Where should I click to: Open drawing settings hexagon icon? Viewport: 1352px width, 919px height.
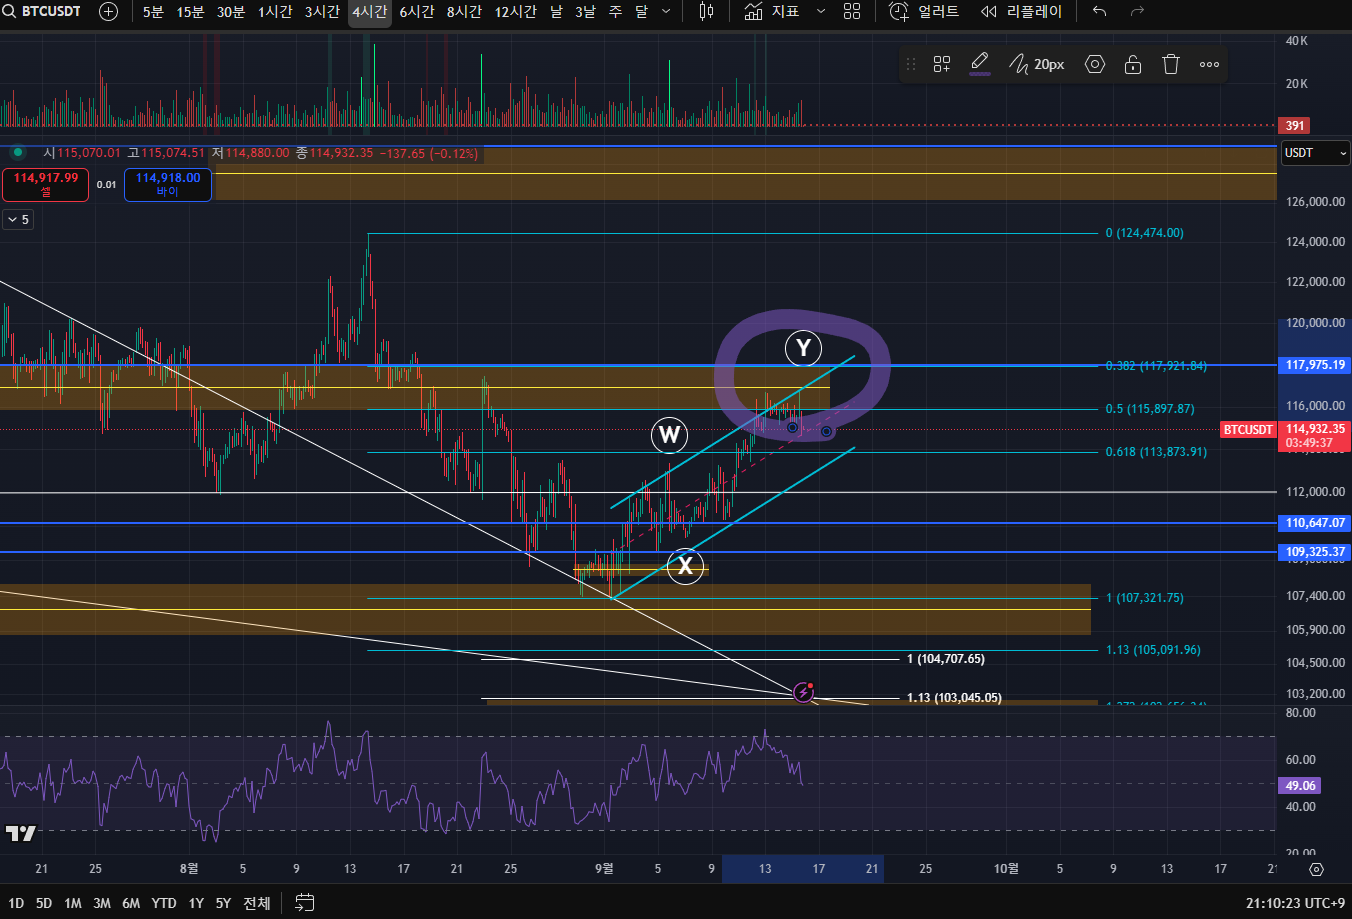pos(1095,64)
